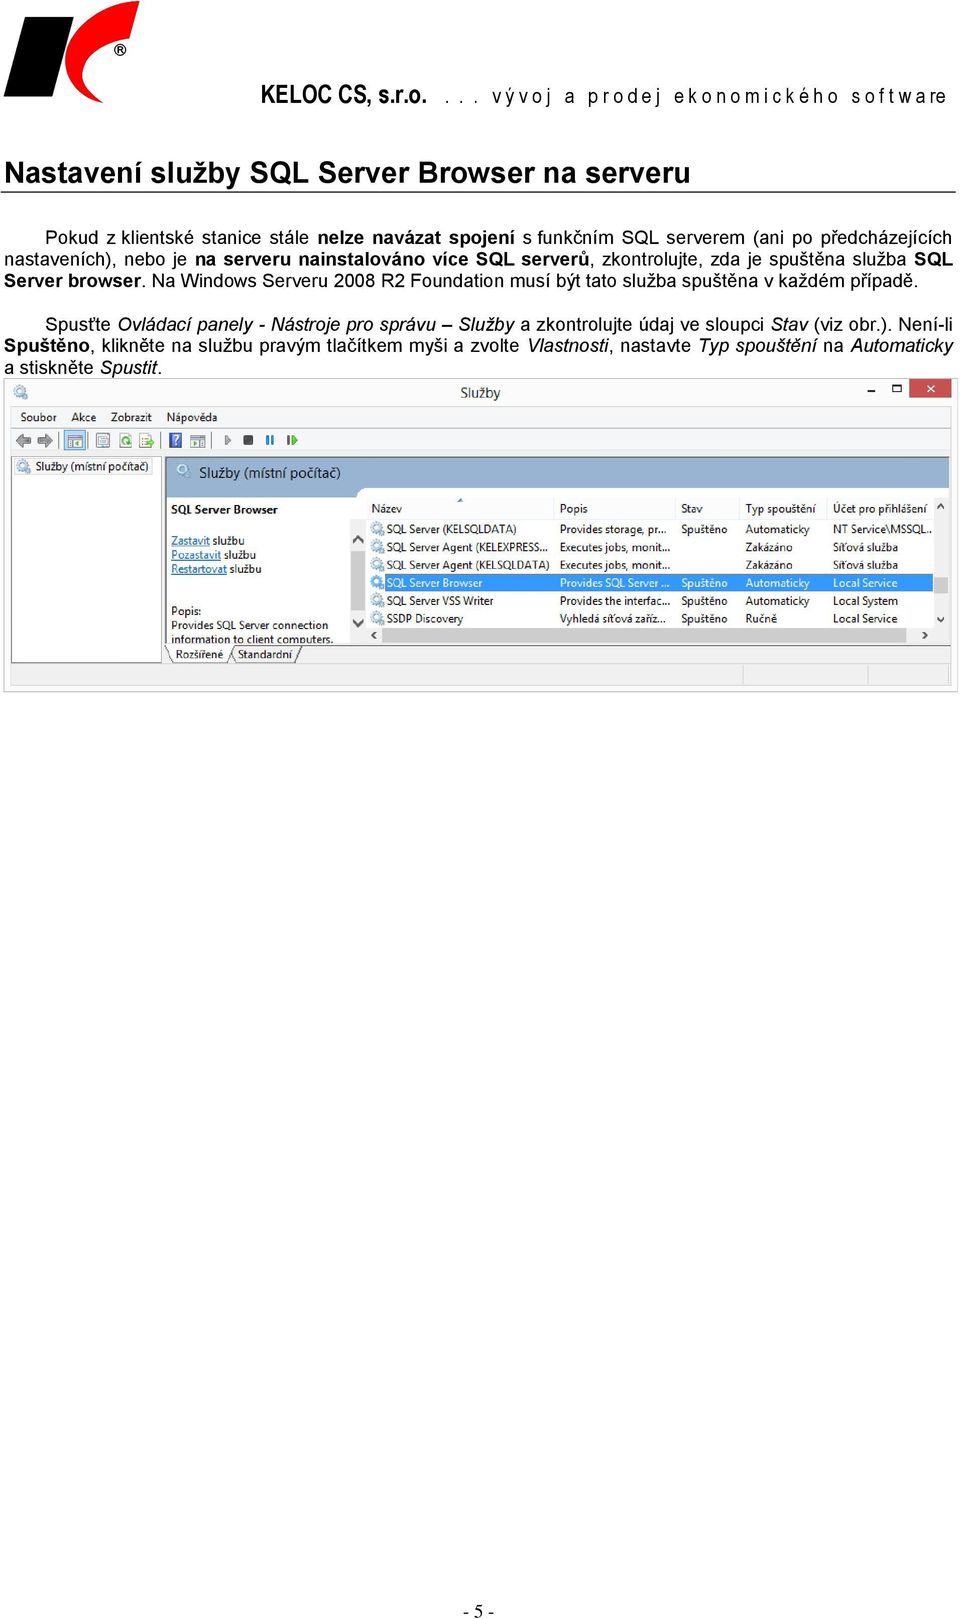Click the Refresh toolbar icon
The width and height of the screenshot is (960, 1619).
coord(126,440)
